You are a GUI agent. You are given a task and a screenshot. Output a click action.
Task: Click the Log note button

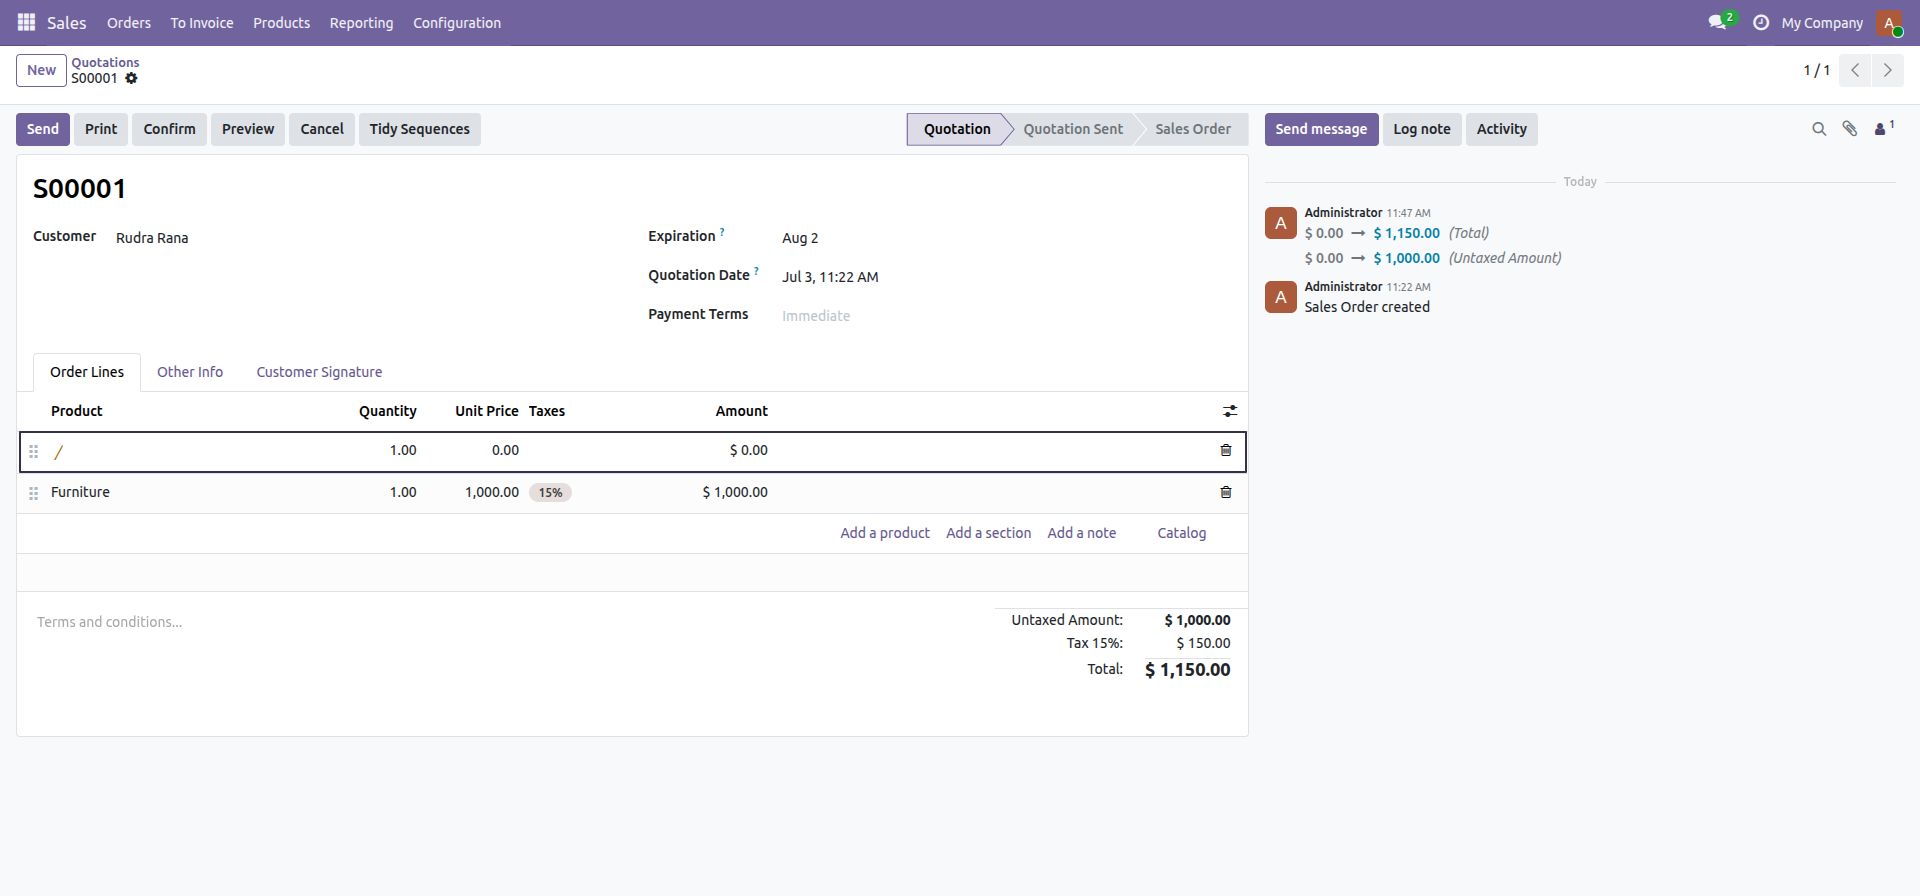1422,129
